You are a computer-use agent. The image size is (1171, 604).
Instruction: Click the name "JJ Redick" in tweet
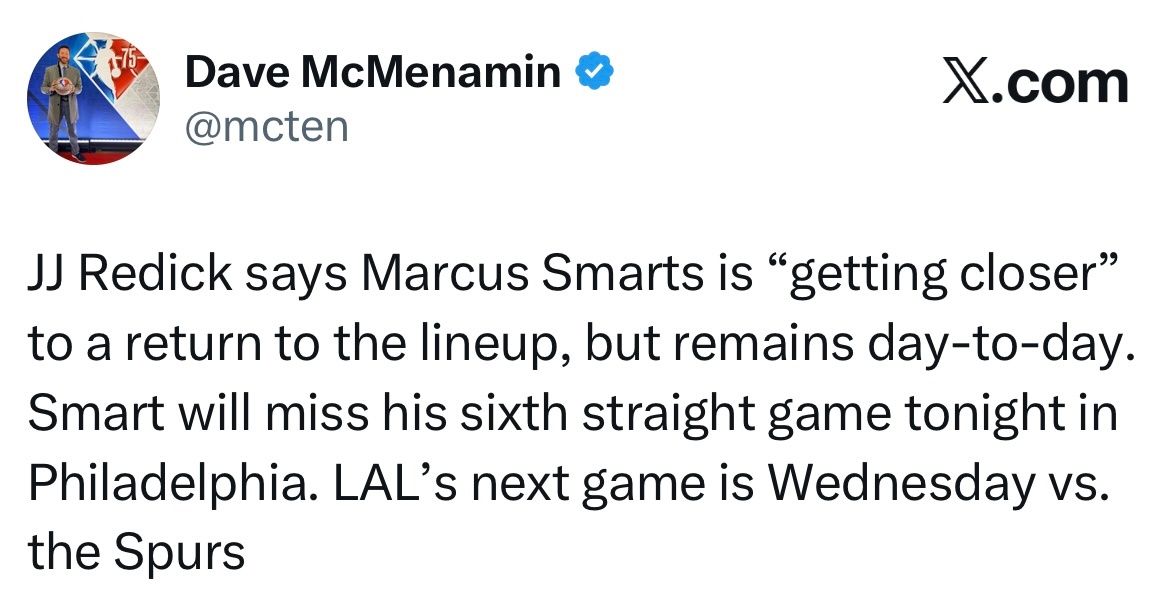tap(130, 274)
